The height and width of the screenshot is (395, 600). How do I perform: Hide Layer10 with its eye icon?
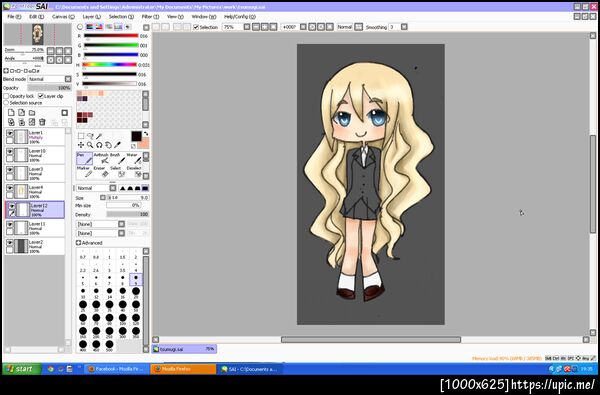tap(10, 152)
